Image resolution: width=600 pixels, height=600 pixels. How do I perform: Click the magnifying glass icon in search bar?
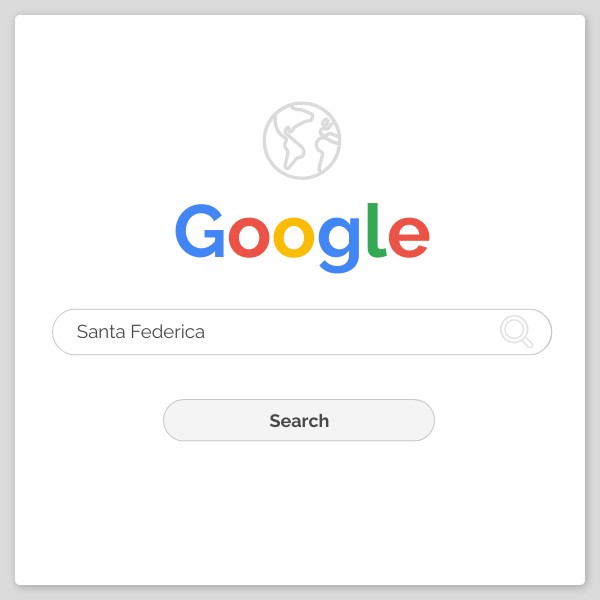click(517, 331)
